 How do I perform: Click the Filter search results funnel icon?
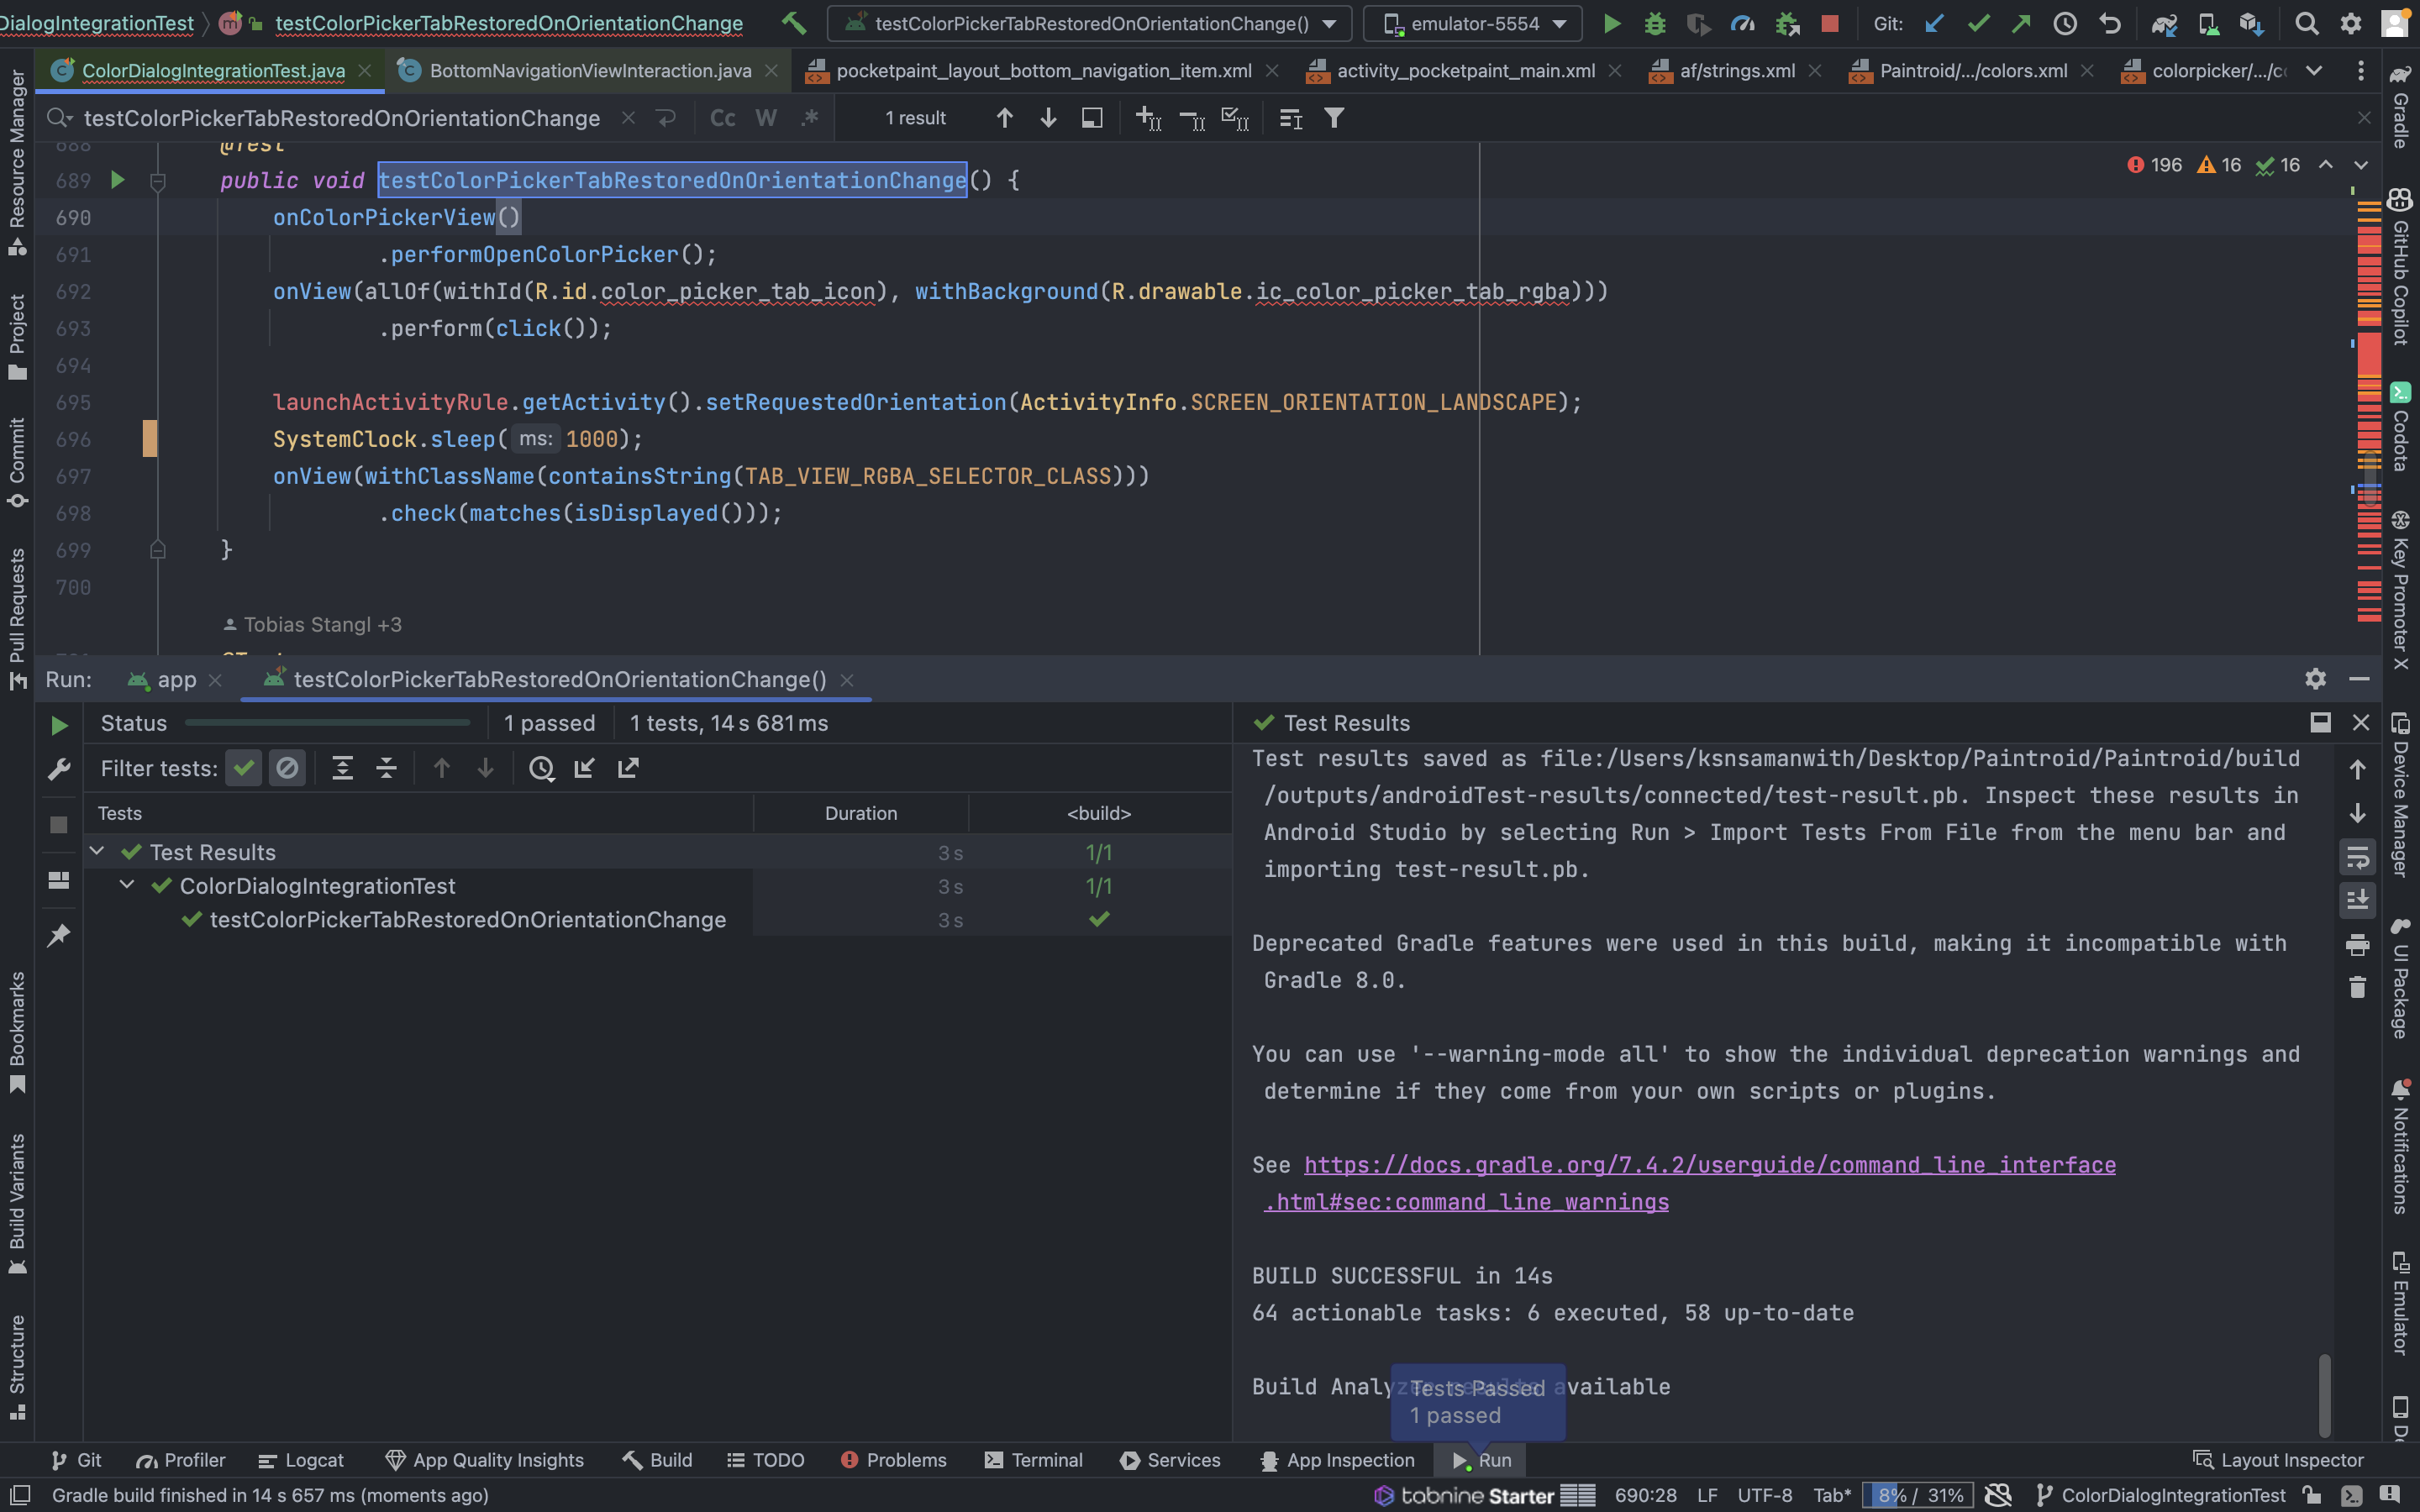click(1334, 118)
